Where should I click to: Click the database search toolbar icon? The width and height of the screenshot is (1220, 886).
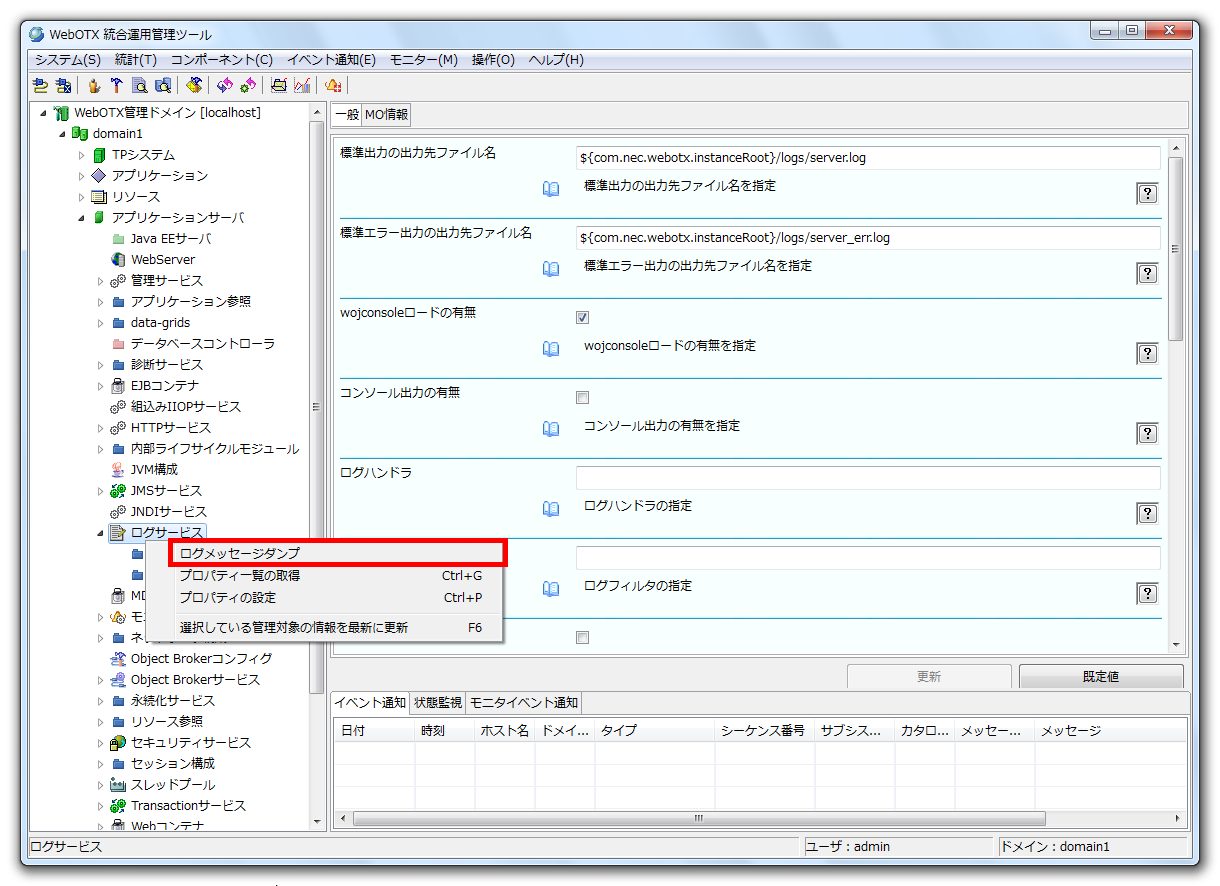164,85
